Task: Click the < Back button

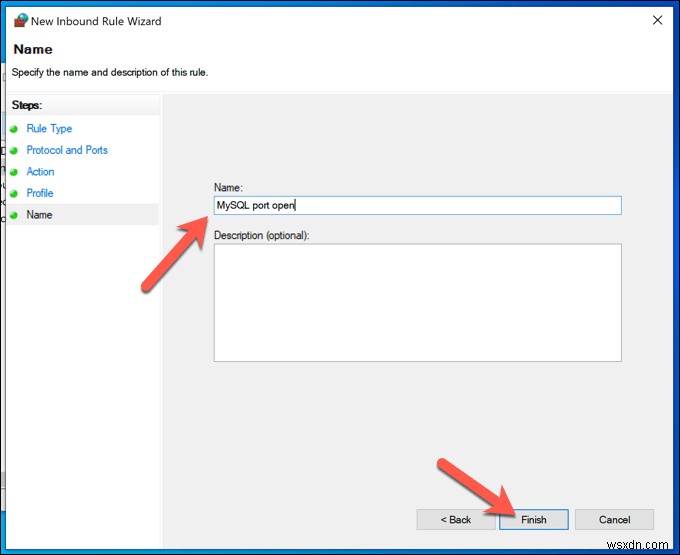Action: click(455, 519)
